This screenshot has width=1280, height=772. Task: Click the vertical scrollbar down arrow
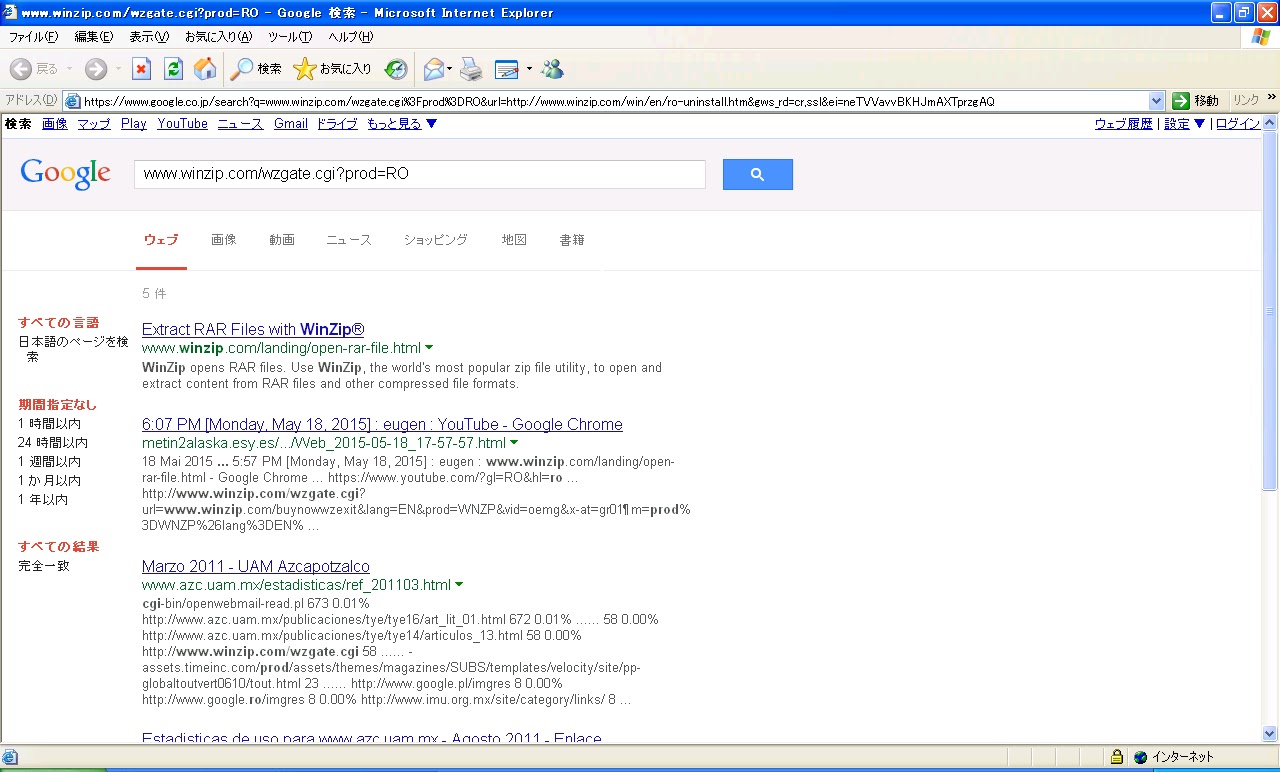(x=1270, y=734)
